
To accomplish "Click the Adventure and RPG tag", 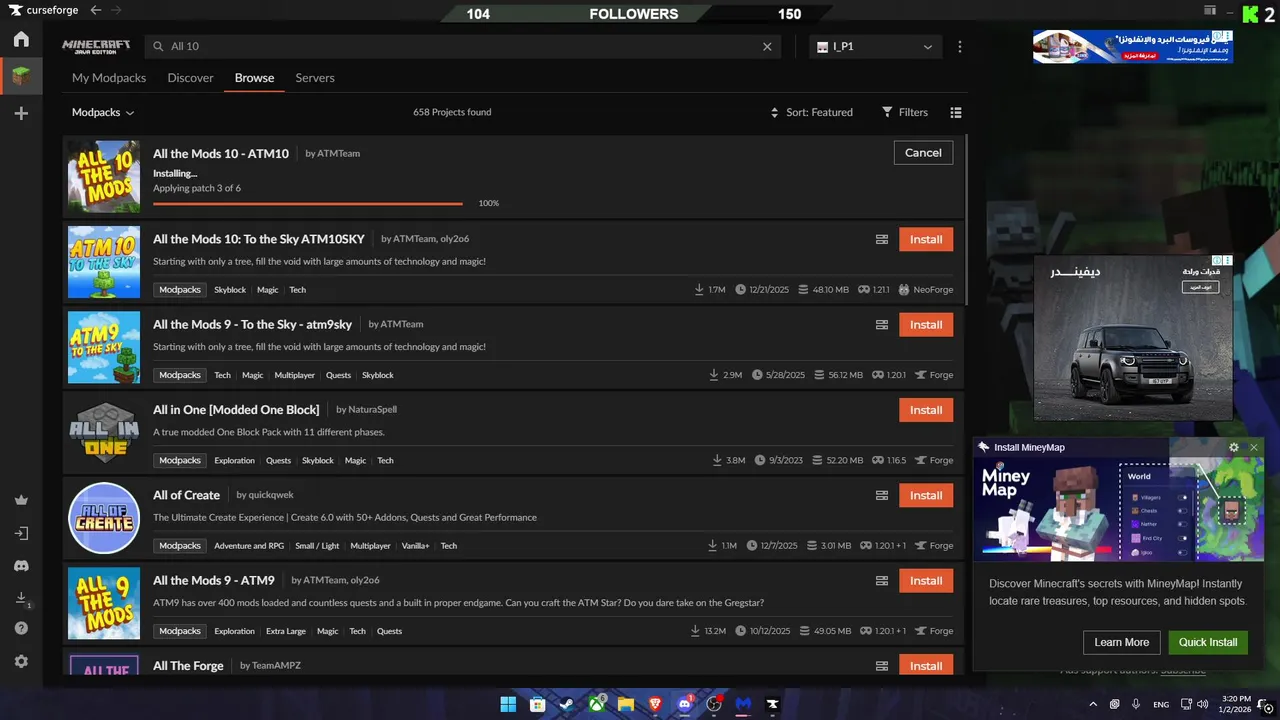I will click(x=249, y=546).
